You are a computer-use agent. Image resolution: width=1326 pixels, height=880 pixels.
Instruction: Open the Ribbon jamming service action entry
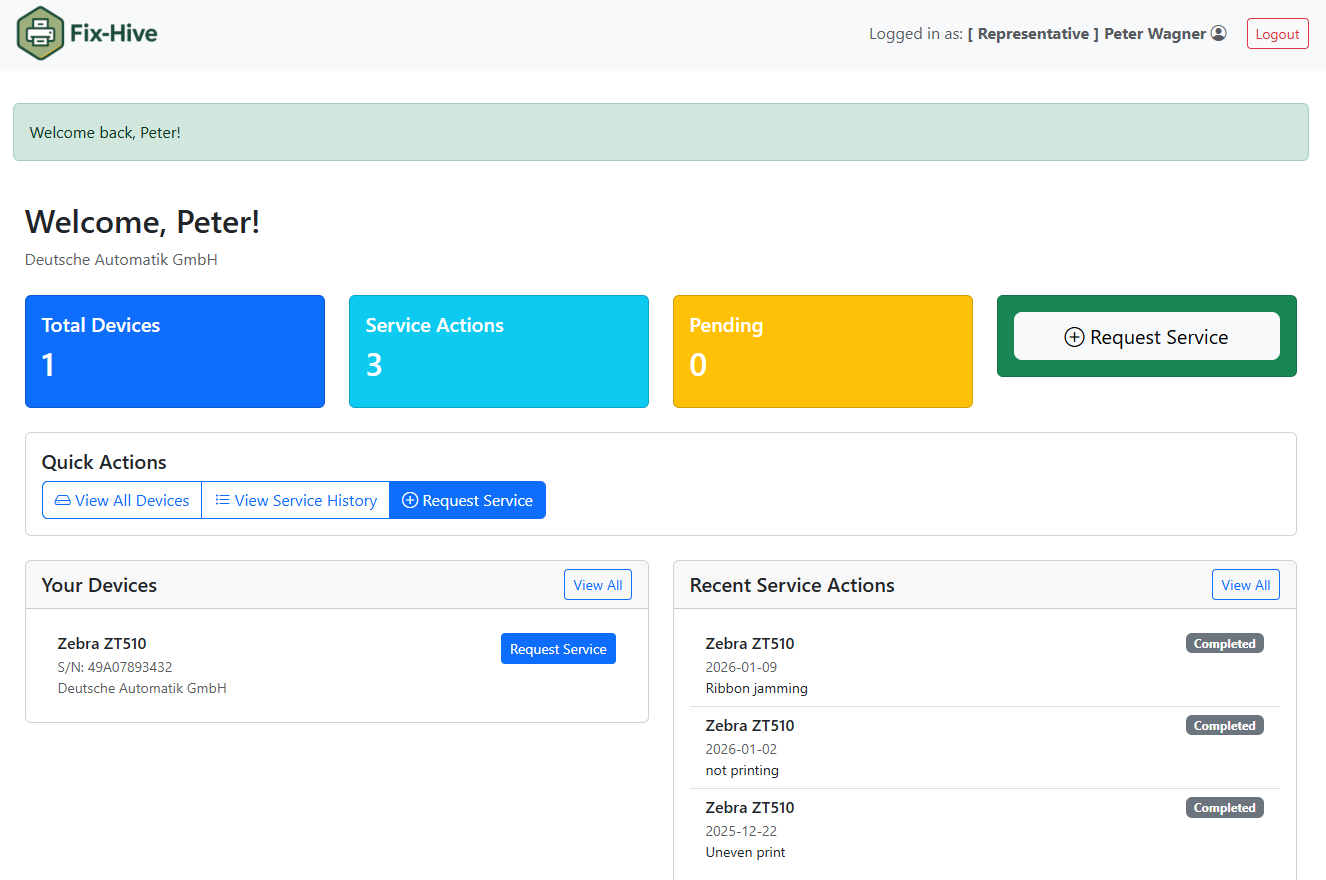tap(756, 688)
